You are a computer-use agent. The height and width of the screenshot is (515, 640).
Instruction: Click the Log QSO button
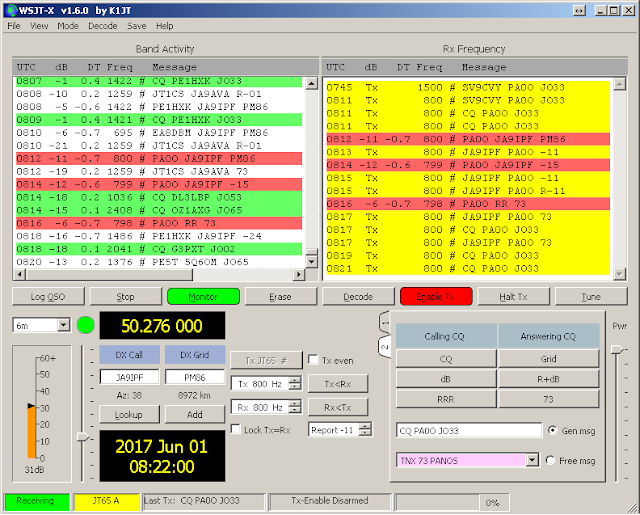[48, 297]
